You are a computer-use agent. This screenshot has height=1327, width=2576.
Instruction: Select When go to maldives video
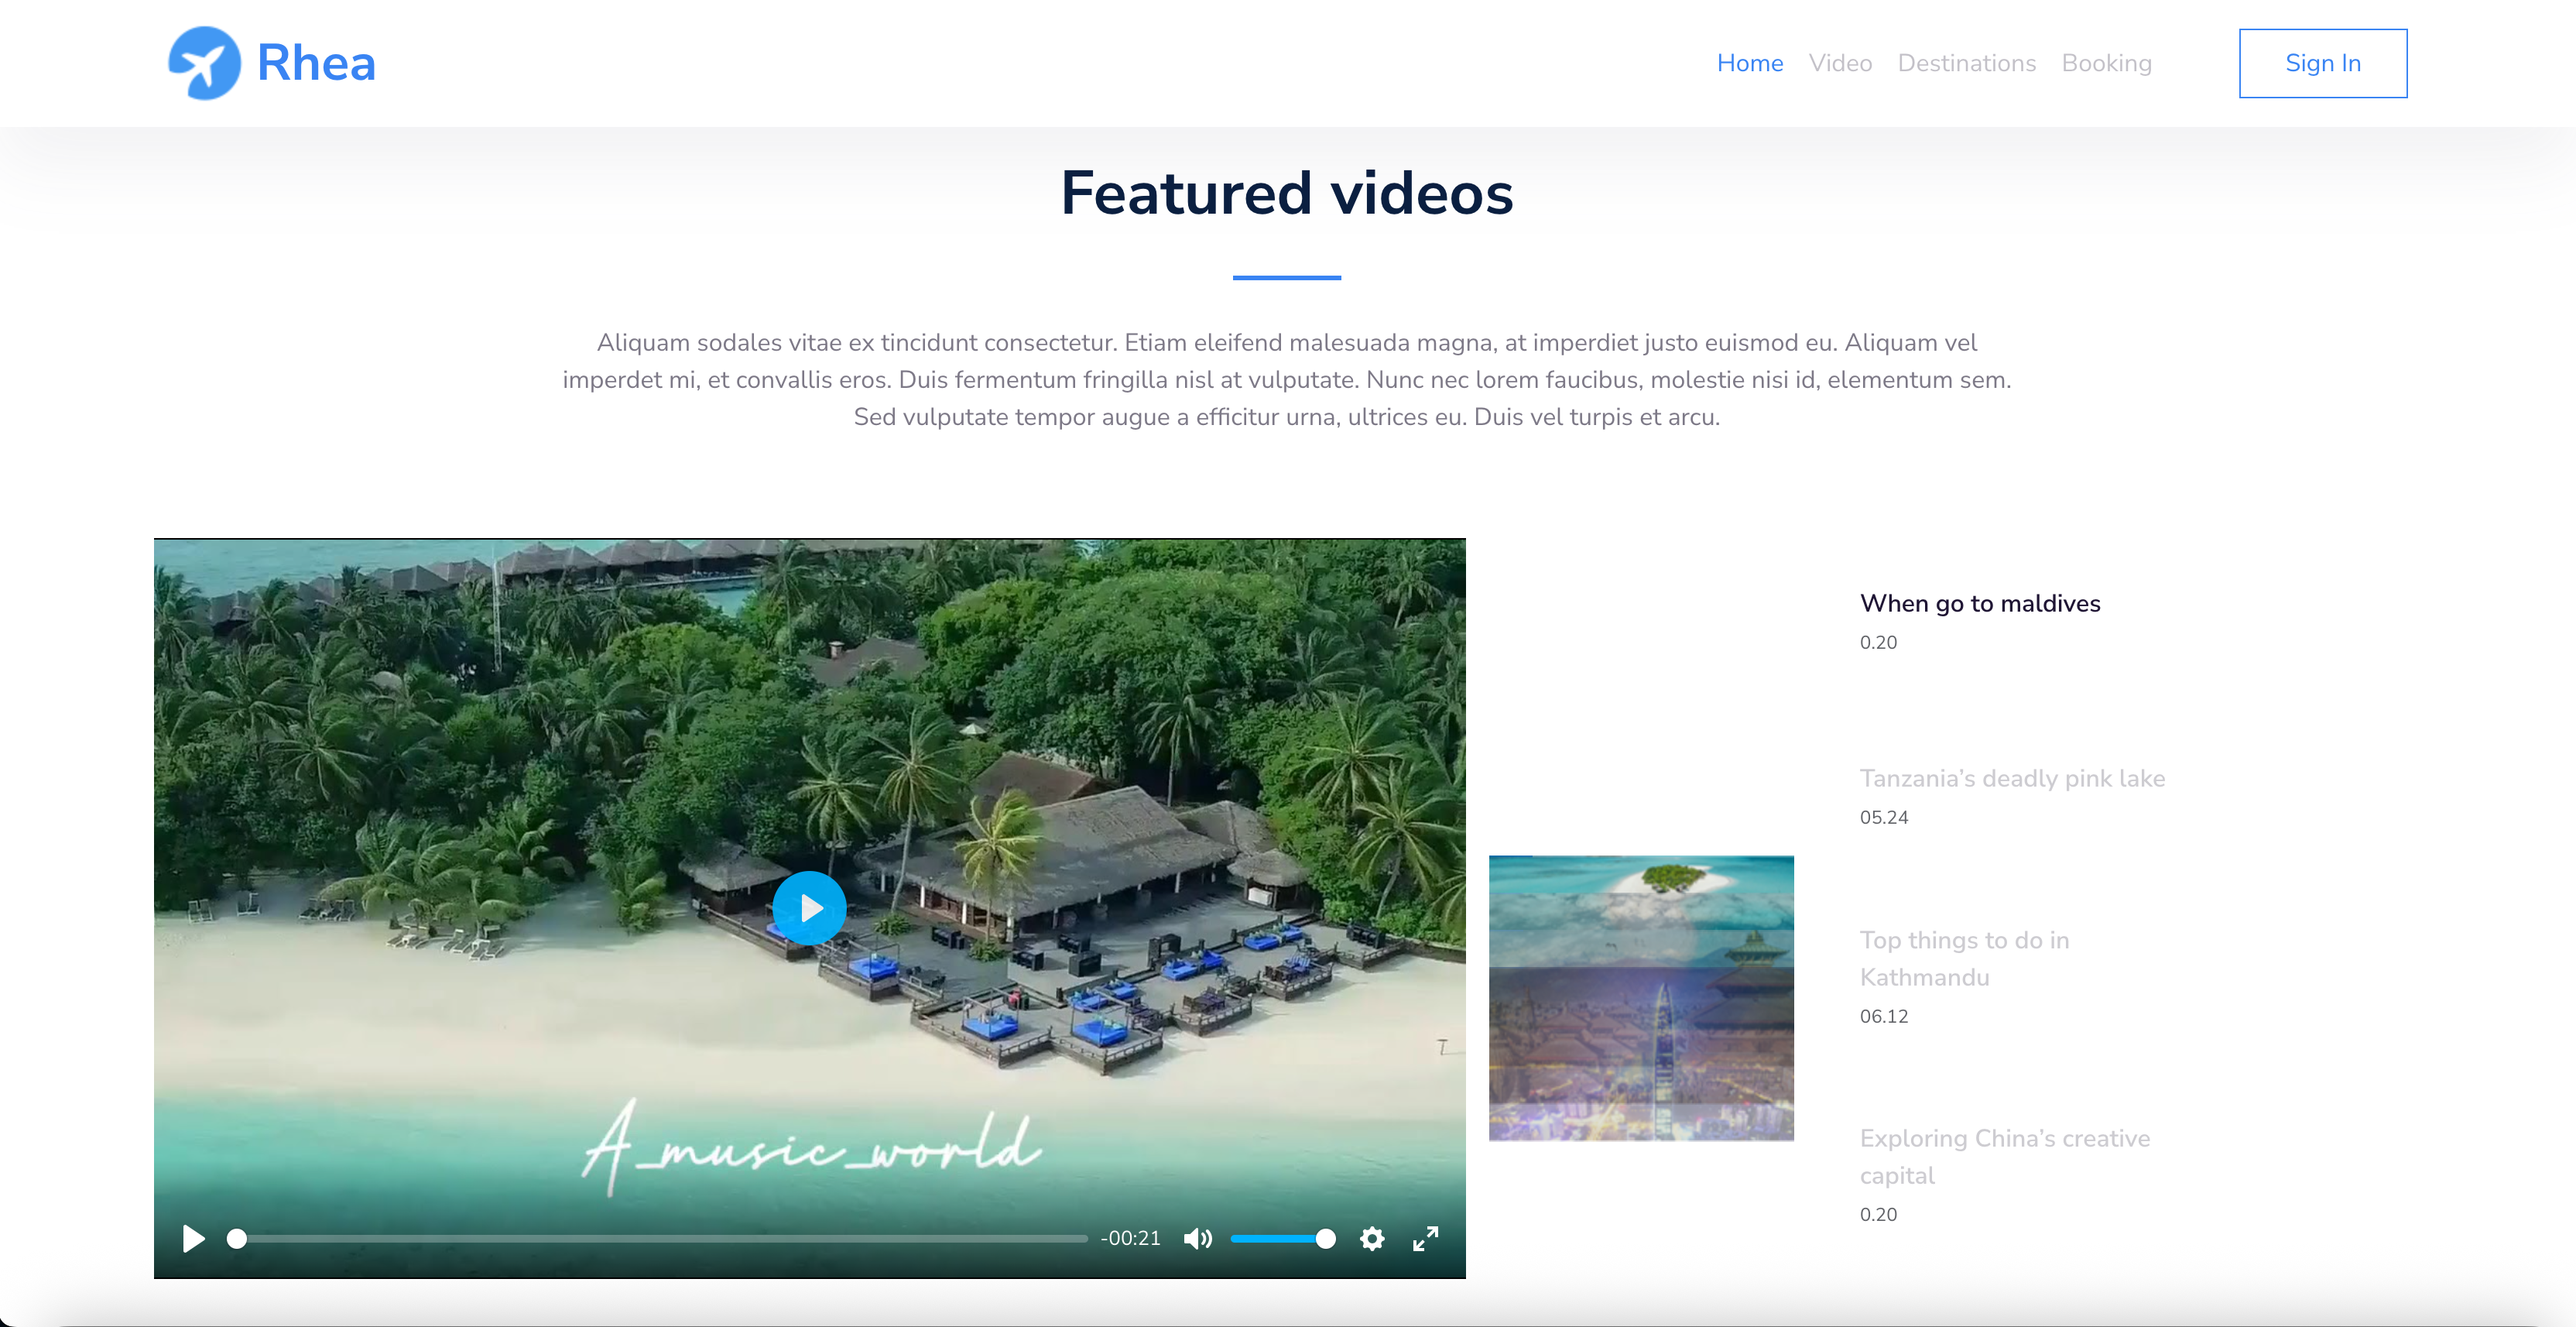coord(1979,603)
